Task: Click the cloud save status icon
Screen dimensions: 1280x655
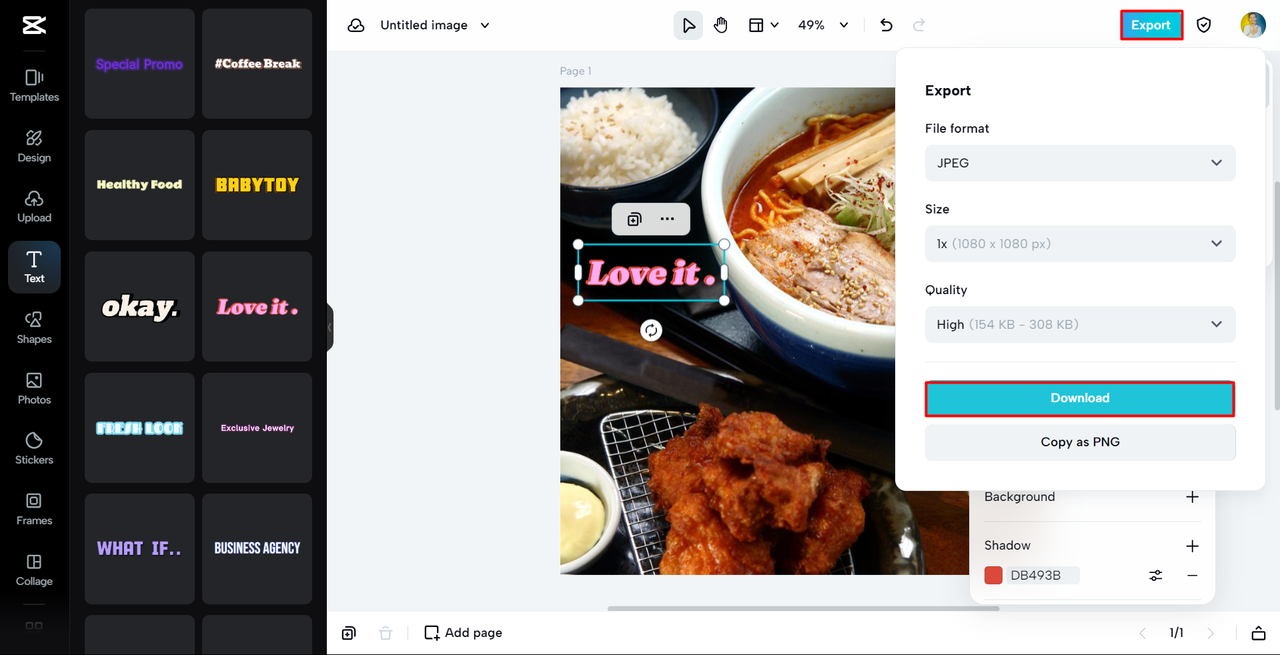Action: tap(356, 25)
